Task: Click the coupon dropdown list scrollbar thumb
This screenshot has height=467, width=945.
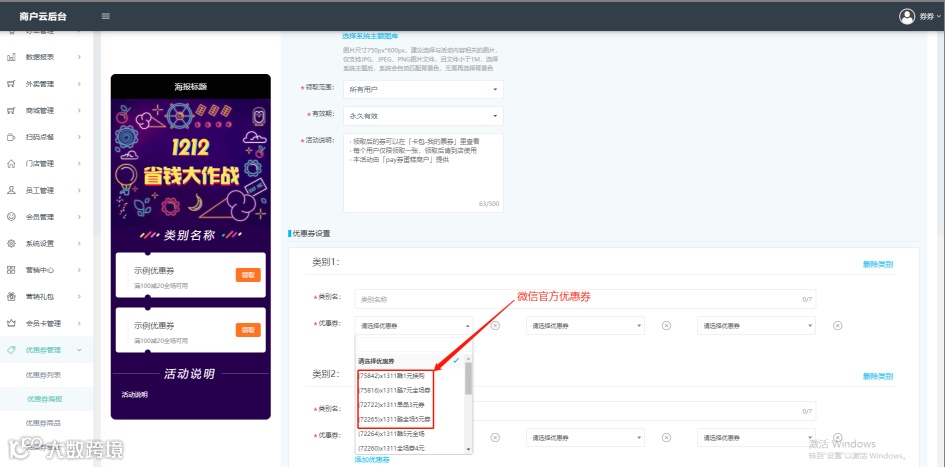Action: [x=468, y=378]
